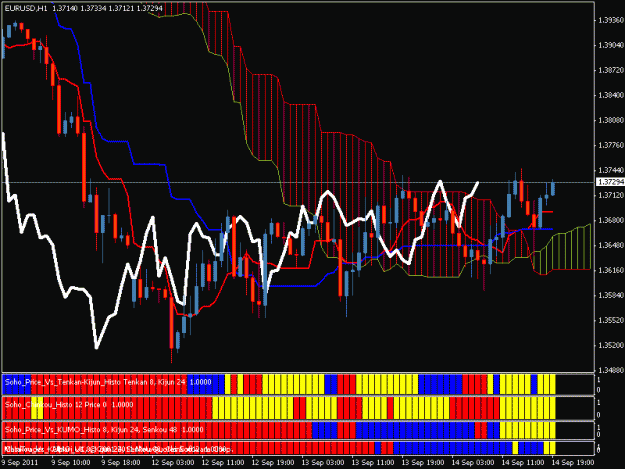Click the 9 Sep 18:00 time label
The image size is (625, 469).
(x=121, y=463)
